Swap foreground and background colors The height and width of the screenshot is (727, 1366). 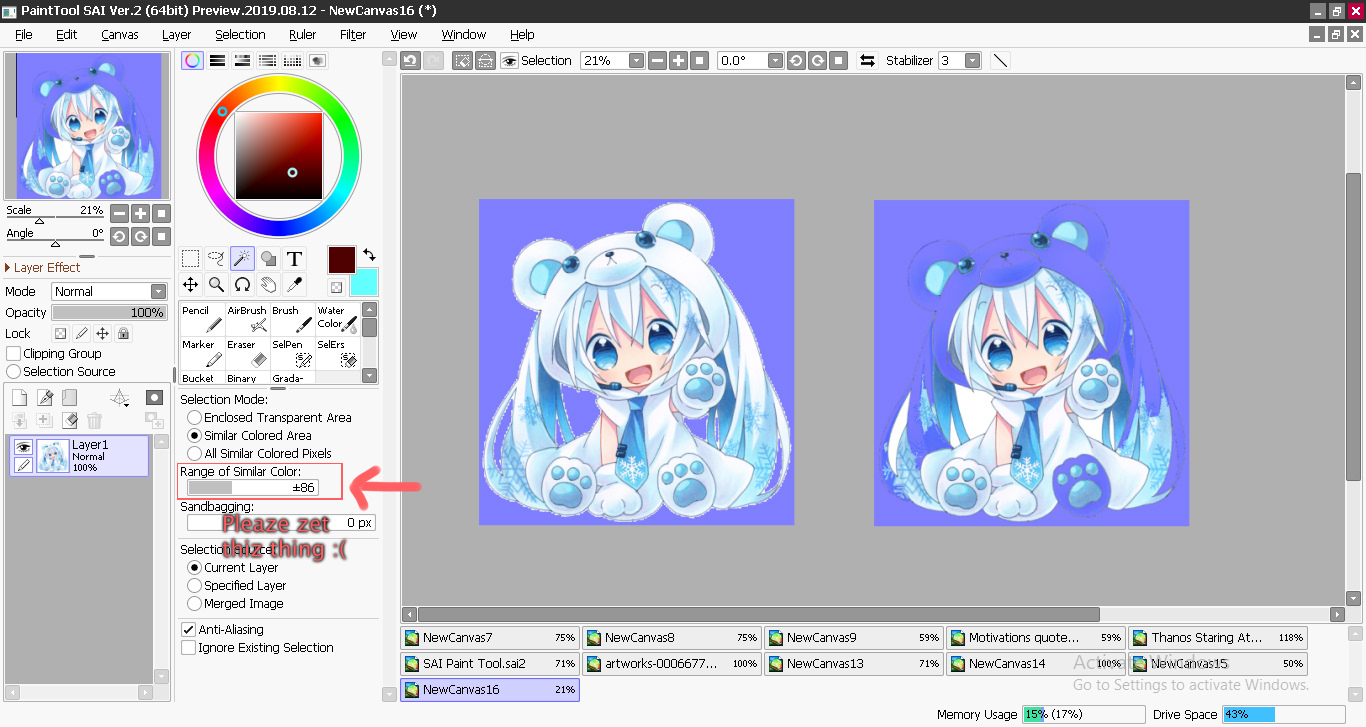[x=369, y=255]
